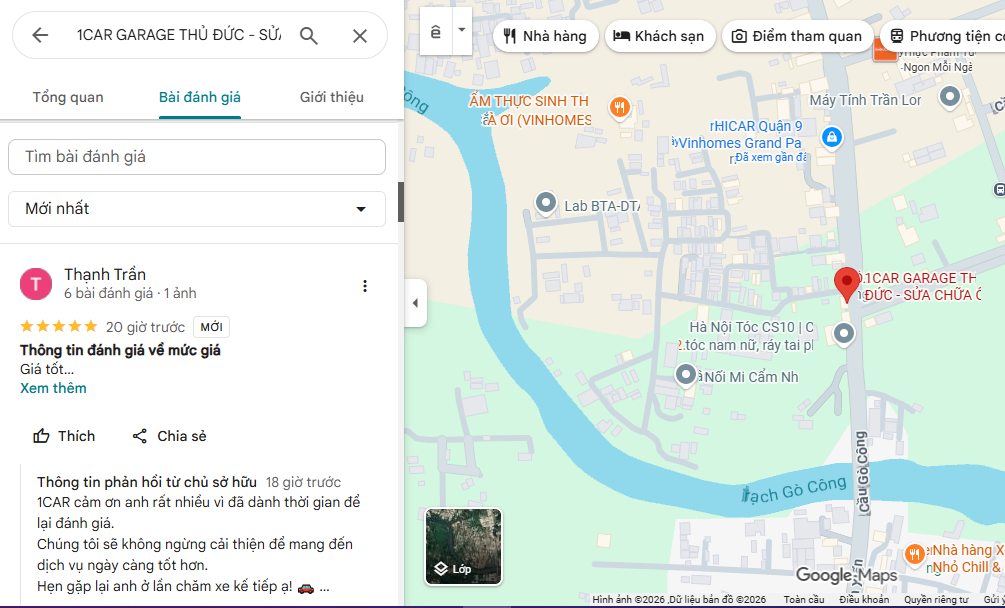Like the review with Thích
1005x608 pixels.
pyautogui.click(x=63, y=436)
